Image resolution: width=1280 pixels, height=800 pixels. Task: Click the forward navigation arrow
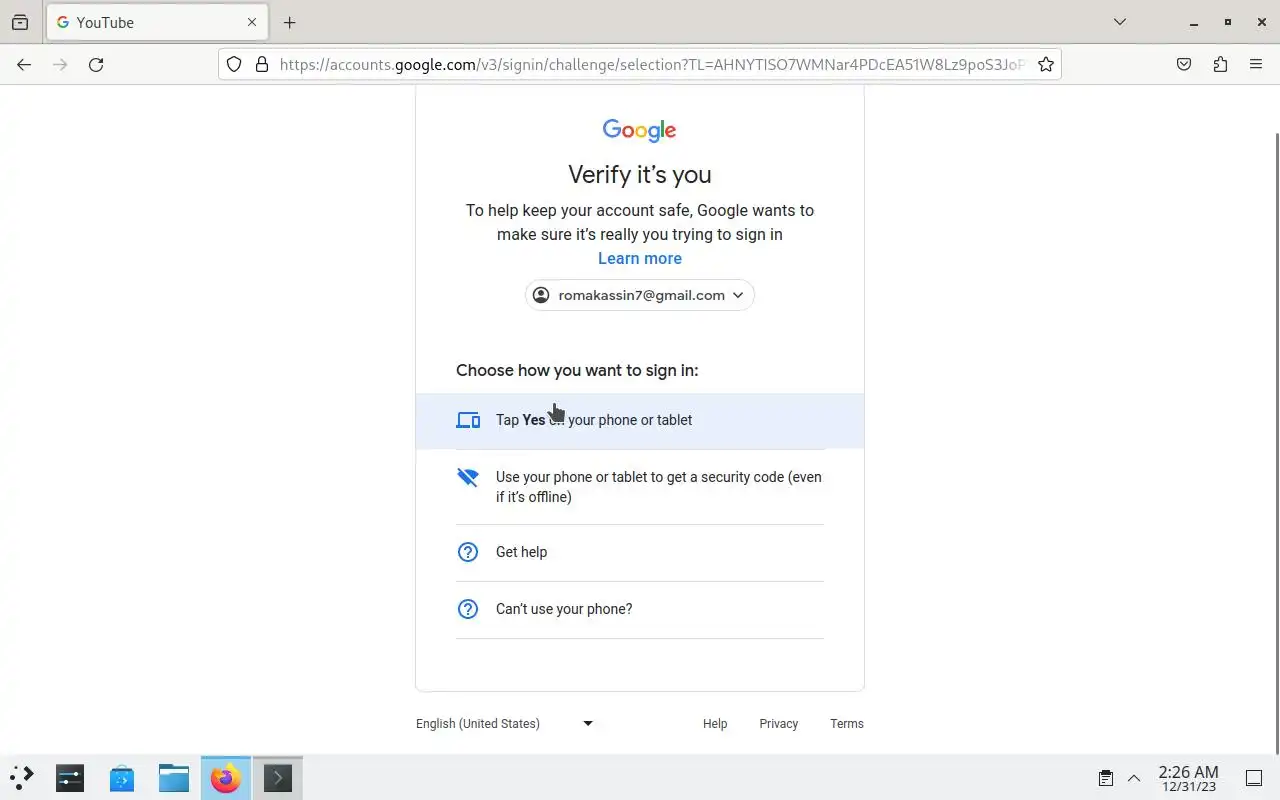[60, 64]
